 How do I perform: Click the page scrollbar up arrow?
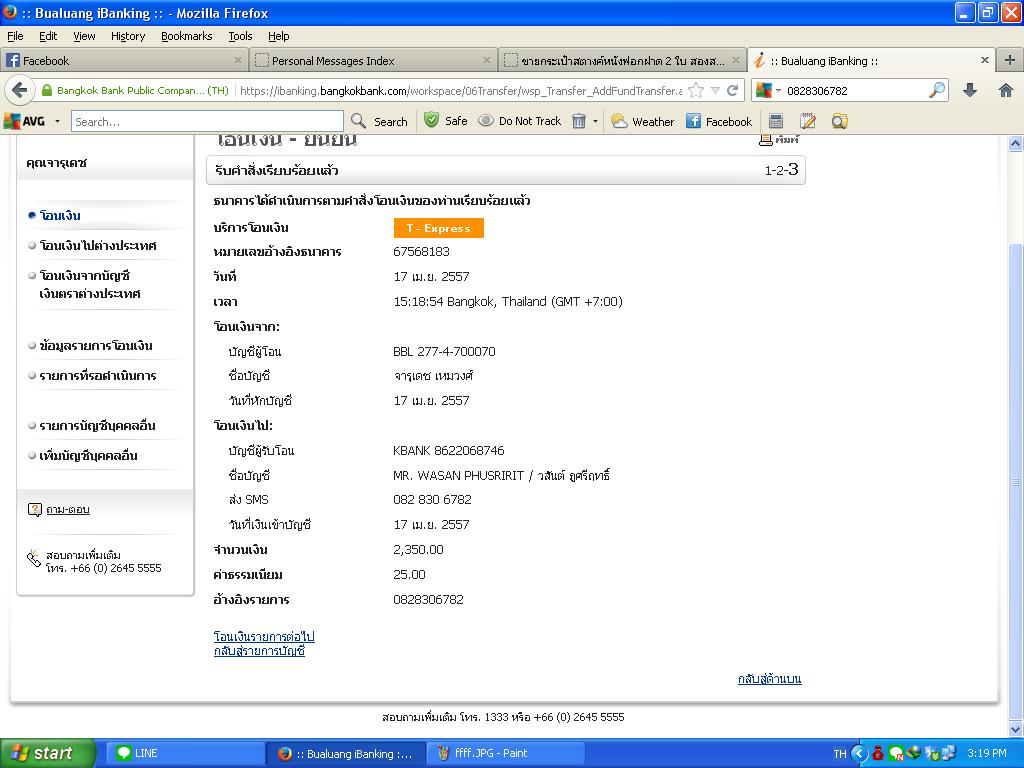click(x=1016, y=143)
